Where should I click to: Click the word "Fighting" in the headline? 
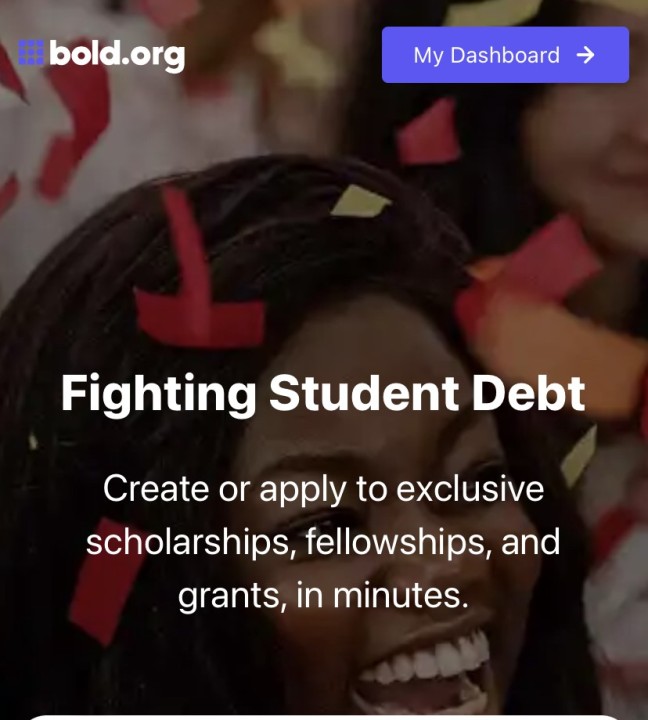pos(158,395)
